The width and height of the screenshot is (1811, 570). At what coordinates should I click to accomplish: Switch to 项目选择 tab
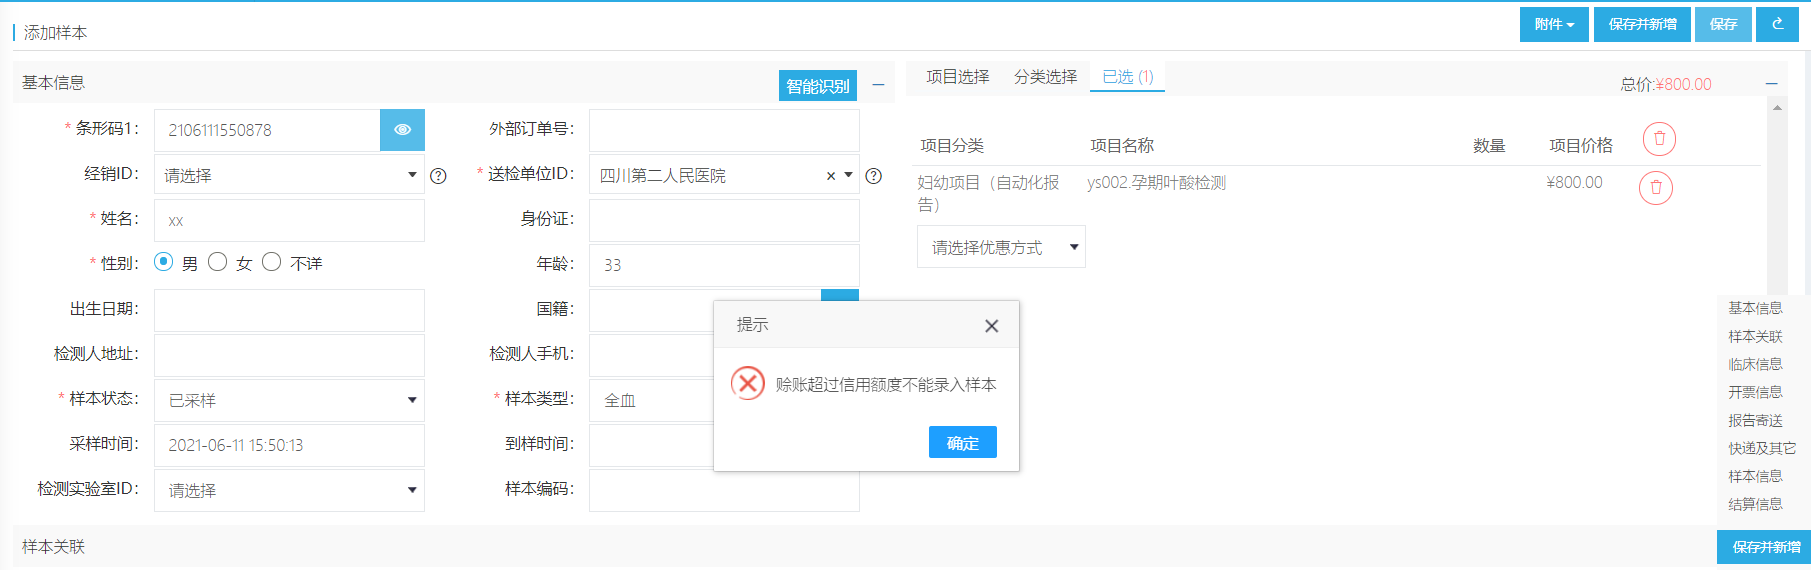tap(957, 77)
